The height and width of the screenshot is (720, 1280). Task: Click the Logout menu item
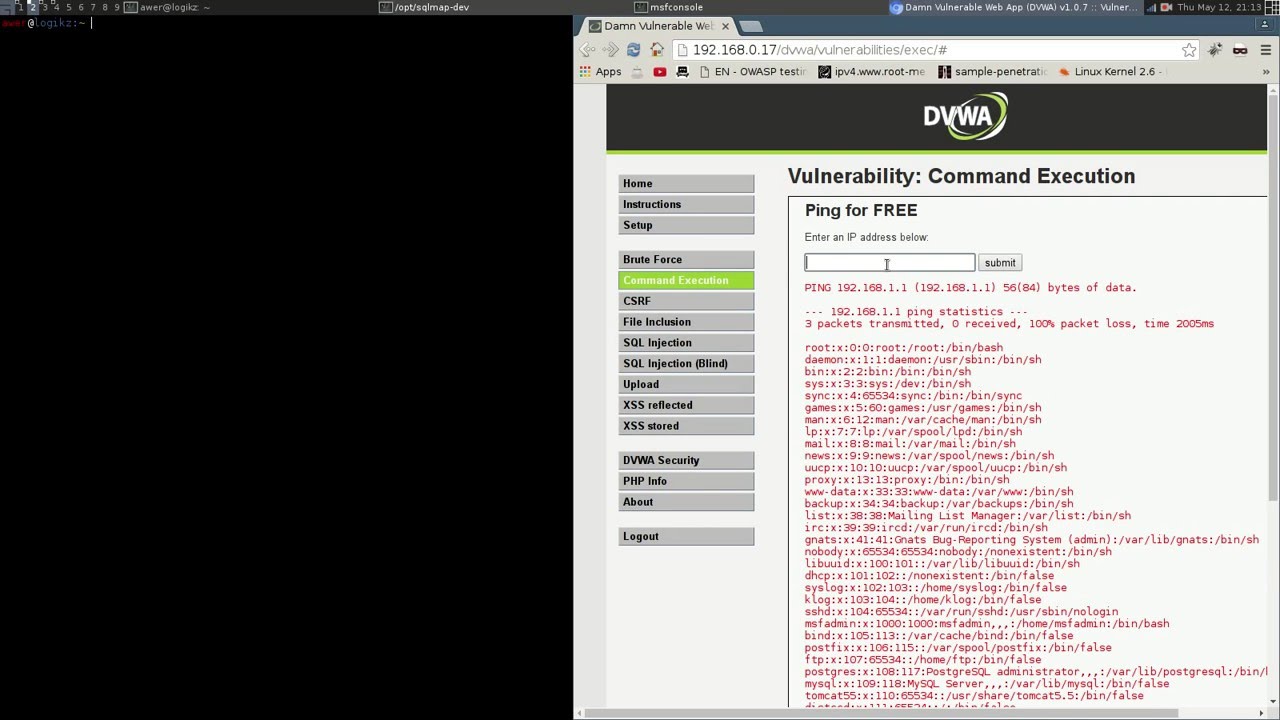[686, 537]
